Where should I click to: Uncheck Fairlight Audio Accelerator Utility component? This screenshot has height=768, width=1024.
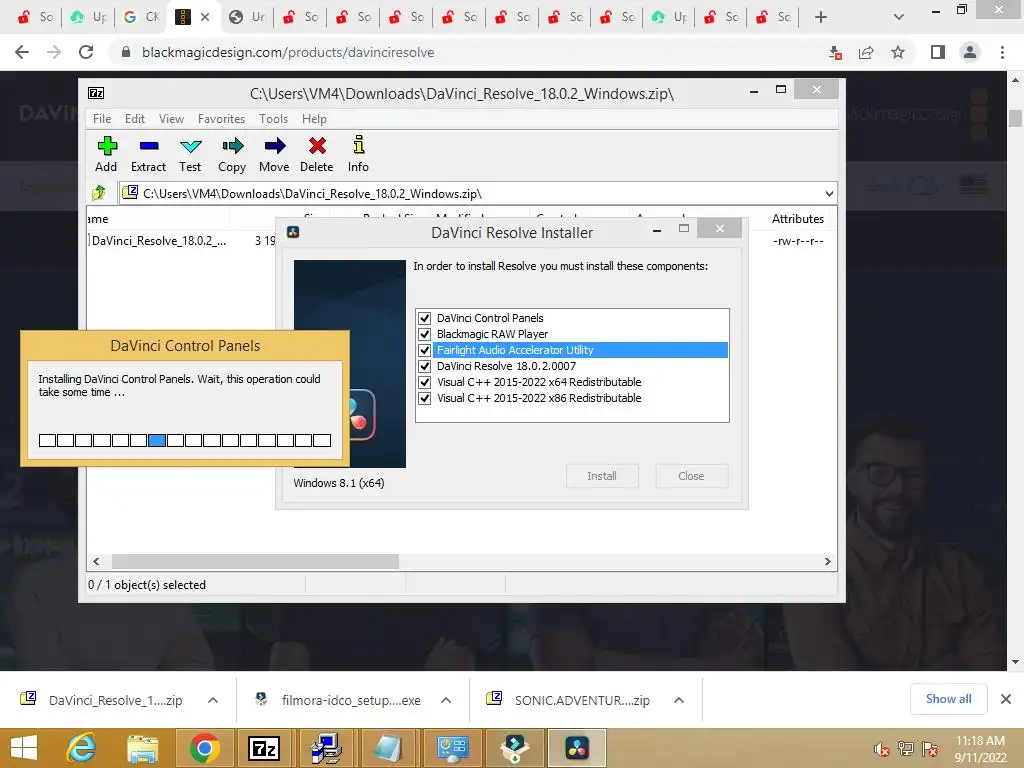(x=424, y=350)
